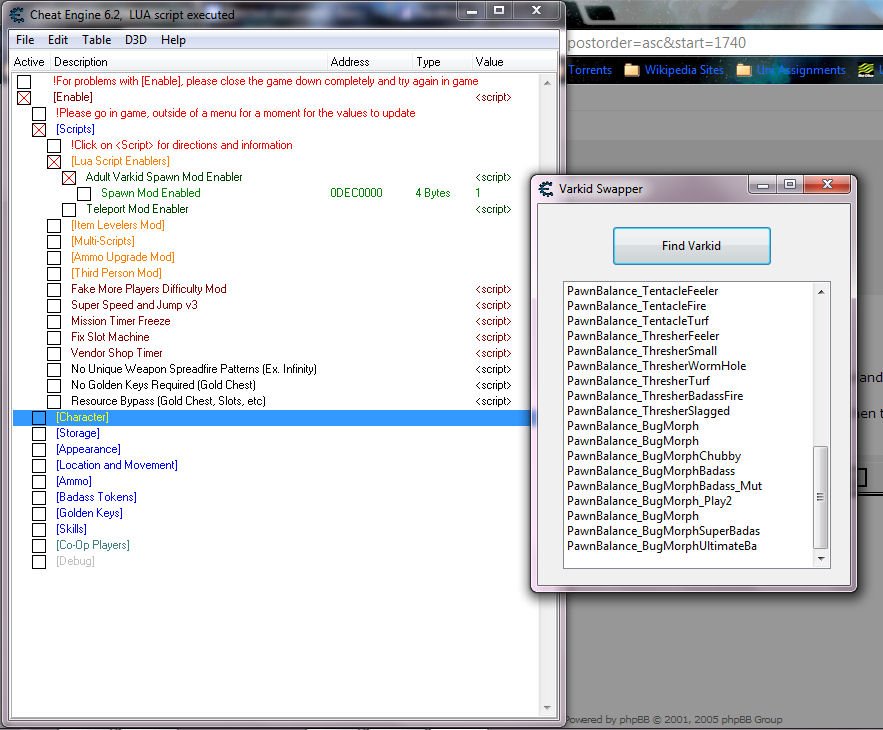Enable the Fix Slot Machine checkbox
The image size is (883, 730).
(54, 338)
